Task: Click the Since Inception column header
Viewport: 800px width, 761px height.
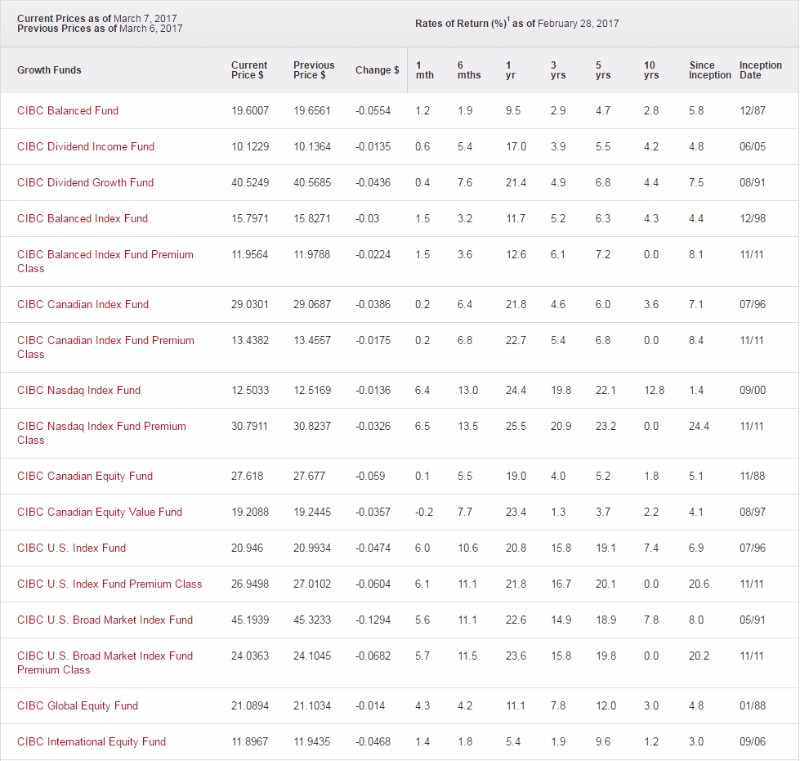Action: pos(710,70)
